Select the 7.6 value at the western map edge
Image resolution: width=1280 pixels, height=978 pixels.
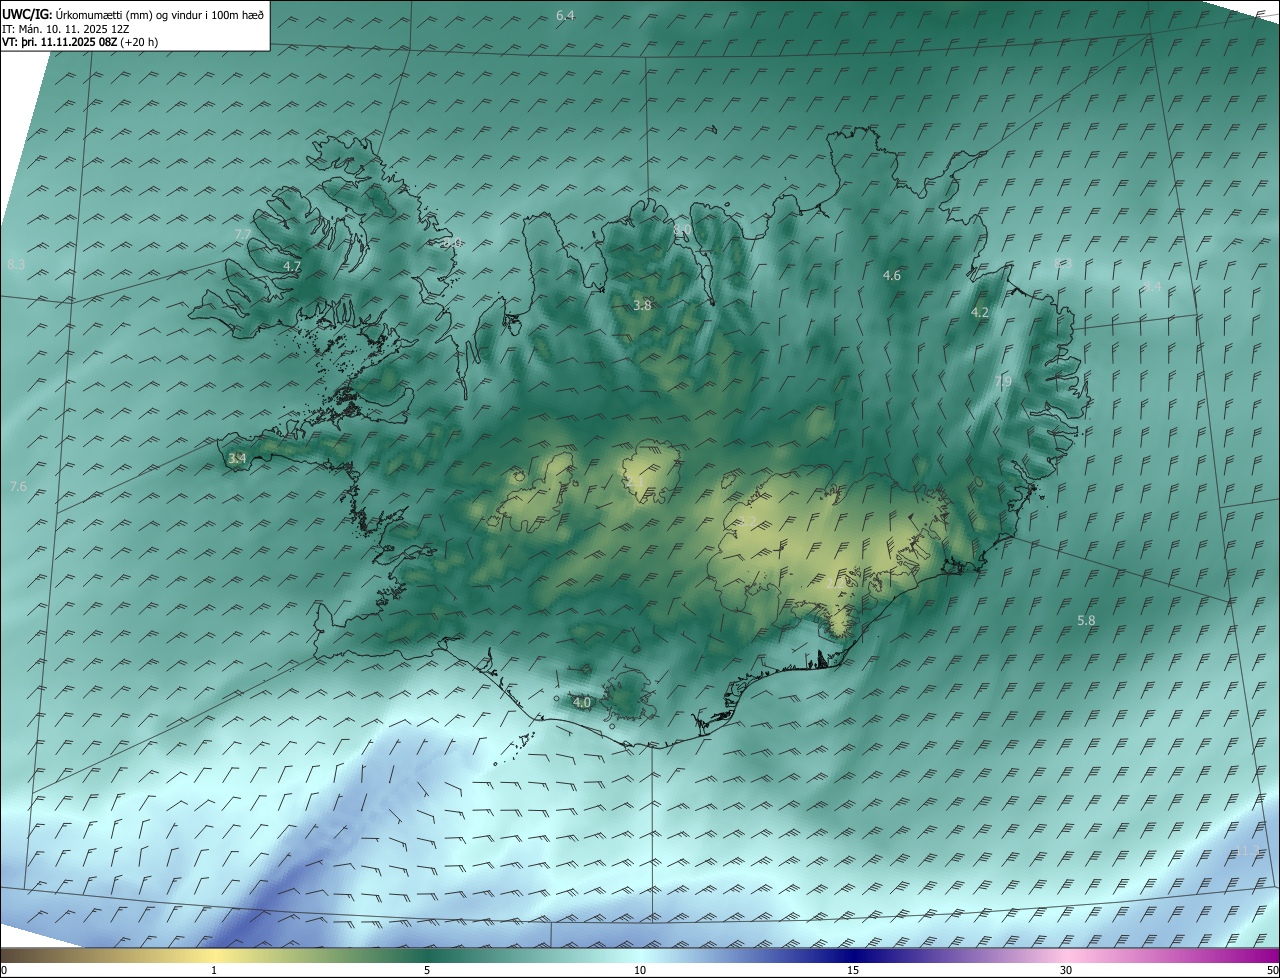[x=18, y=486]
